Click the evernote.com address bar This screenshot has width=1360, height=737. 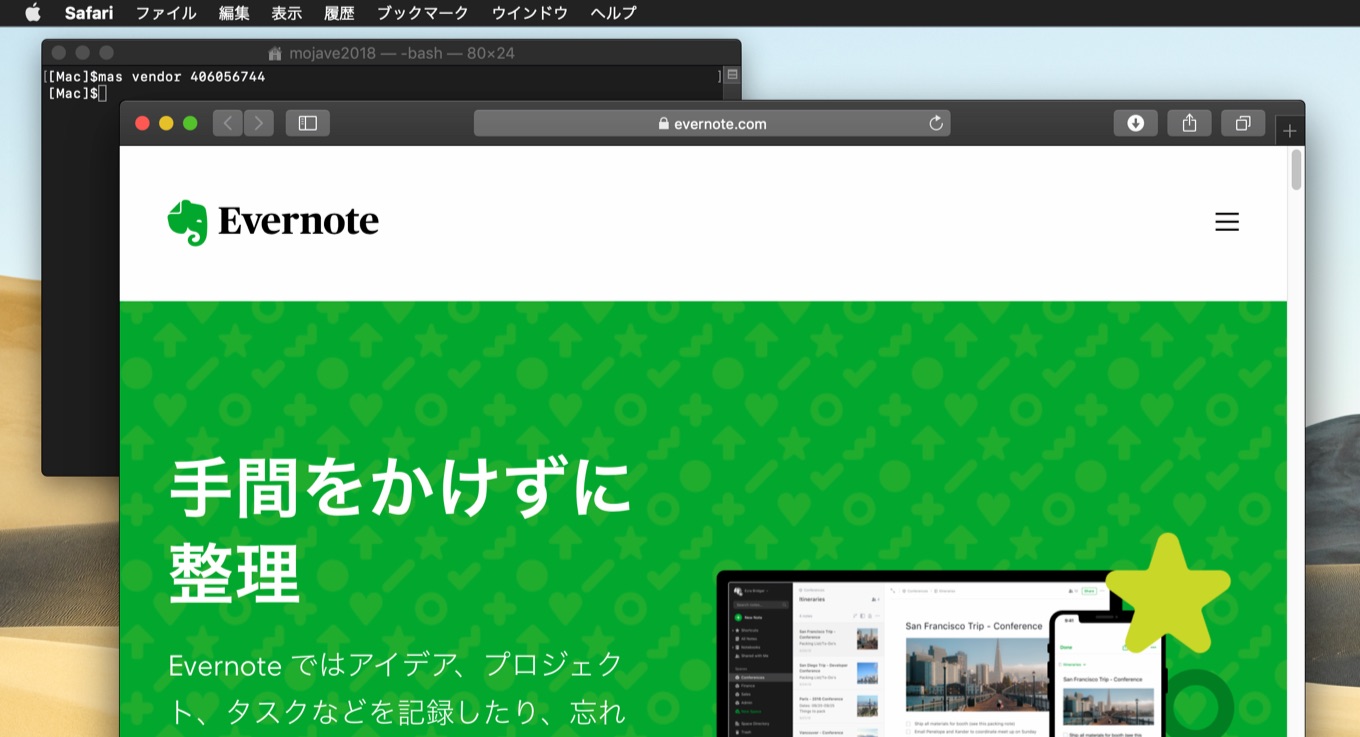click(712, 123)
